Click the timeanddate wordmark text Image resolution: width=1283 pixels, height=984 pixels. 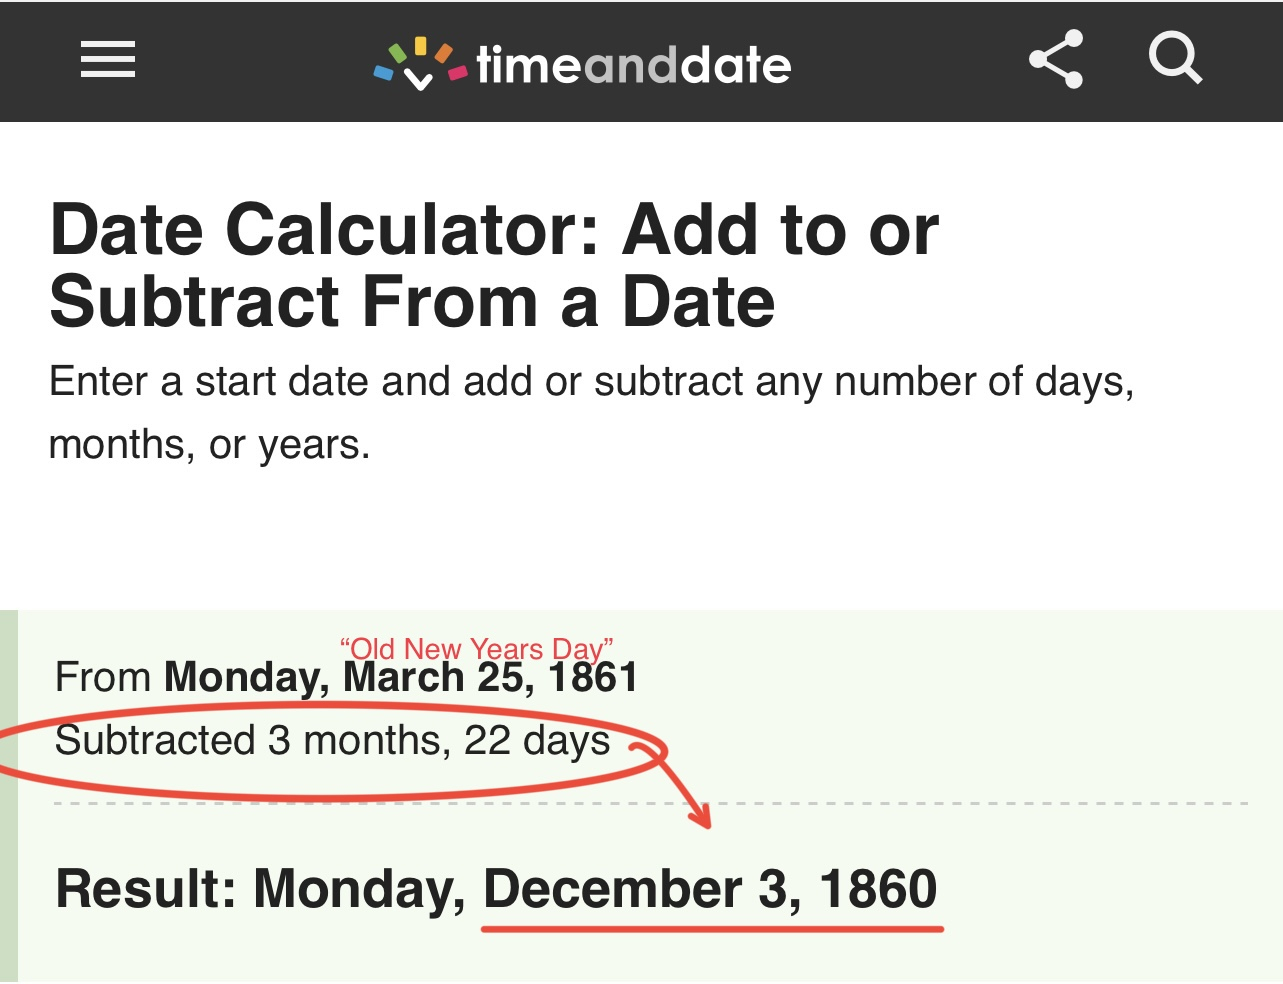coord(633,66)
